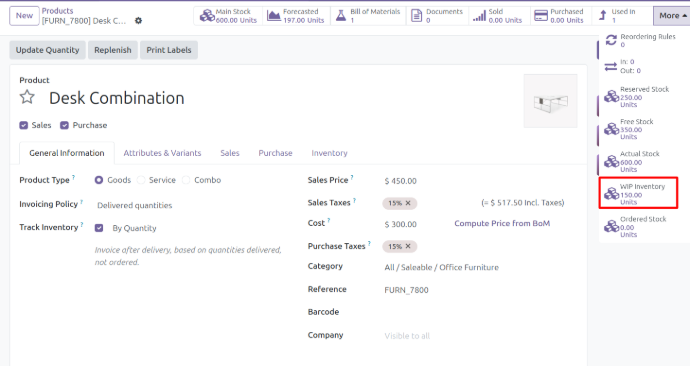The height and width of the screenshot is (366, 690).
Task: Select the Service product type radio
Action: (141, 180)
